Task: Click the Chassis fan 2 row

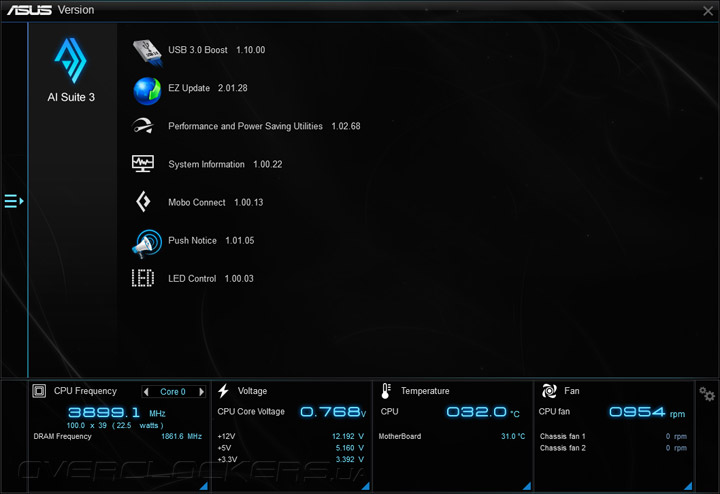Action: (613, 448)
